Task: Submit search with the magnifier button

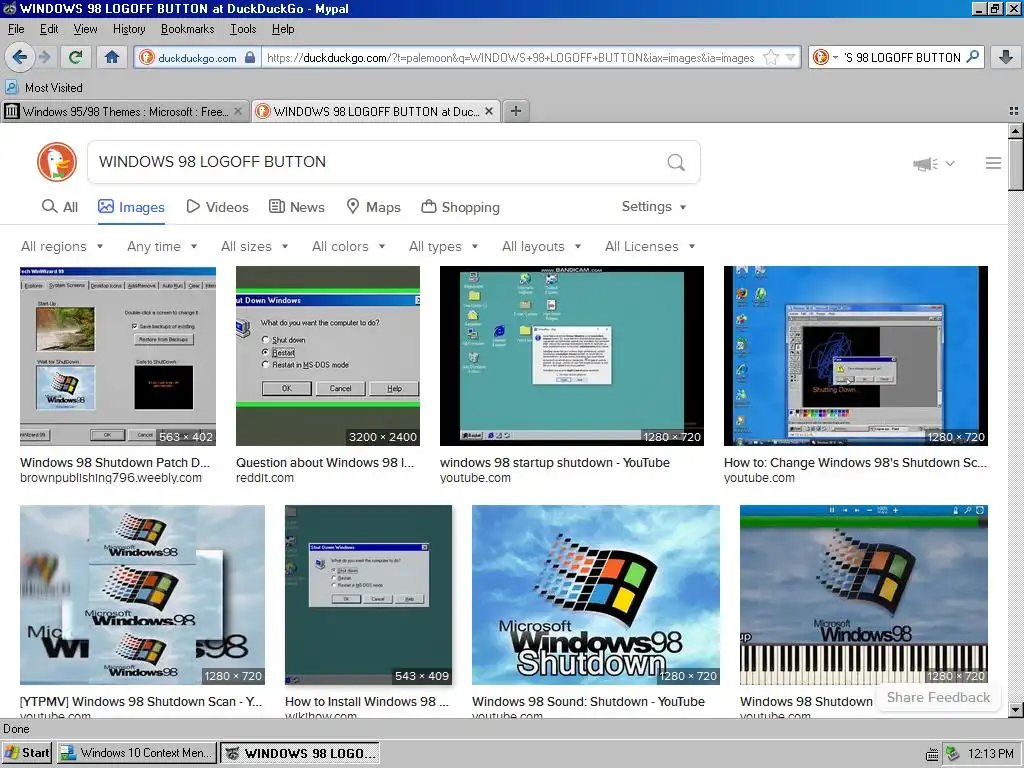Action: pyautogui.click(x=676, y=162)
